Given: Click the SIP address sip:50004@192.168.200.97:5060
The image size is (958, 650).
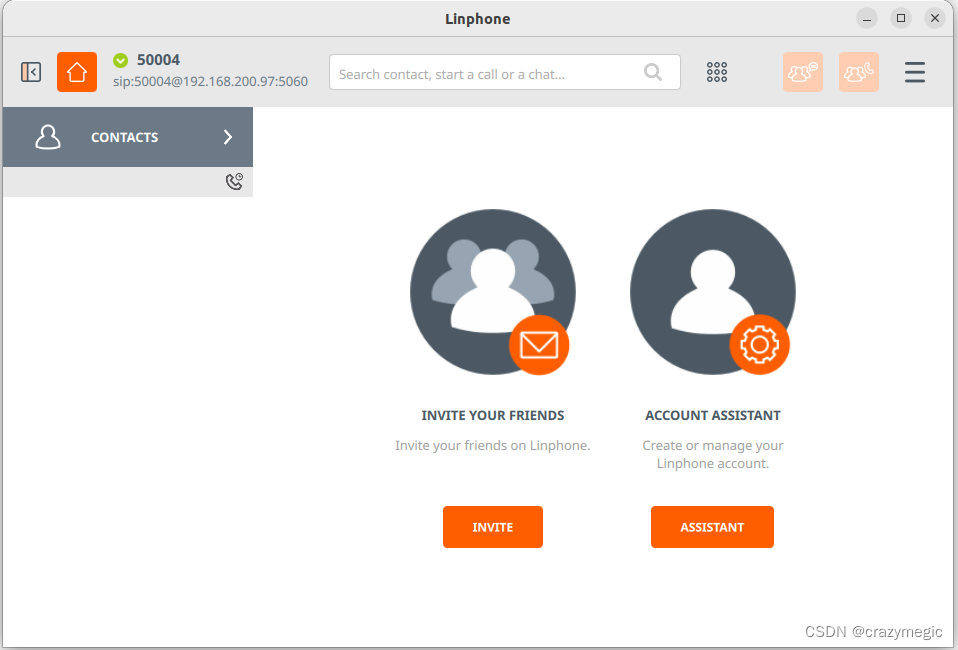Looking at the screenshot, I should click(x=210, y=81).
